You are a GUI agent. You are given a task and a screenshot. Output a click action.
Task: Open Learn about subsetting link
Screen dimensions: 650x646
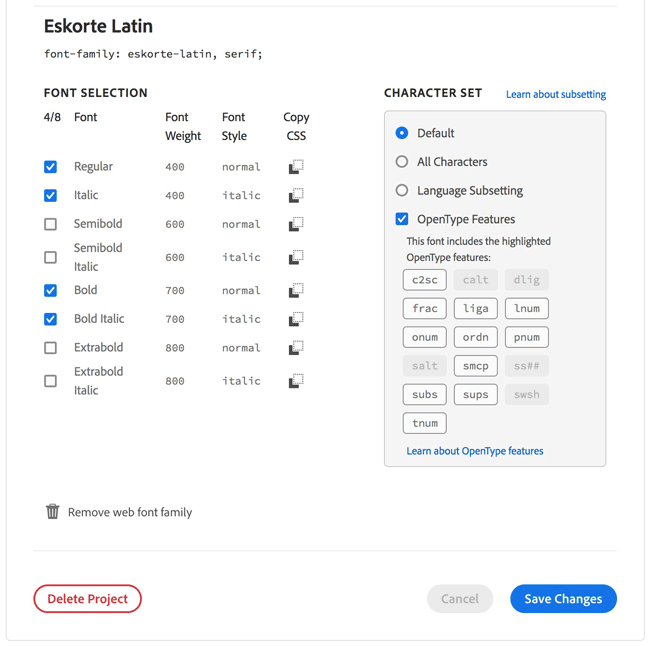[556, 95]
